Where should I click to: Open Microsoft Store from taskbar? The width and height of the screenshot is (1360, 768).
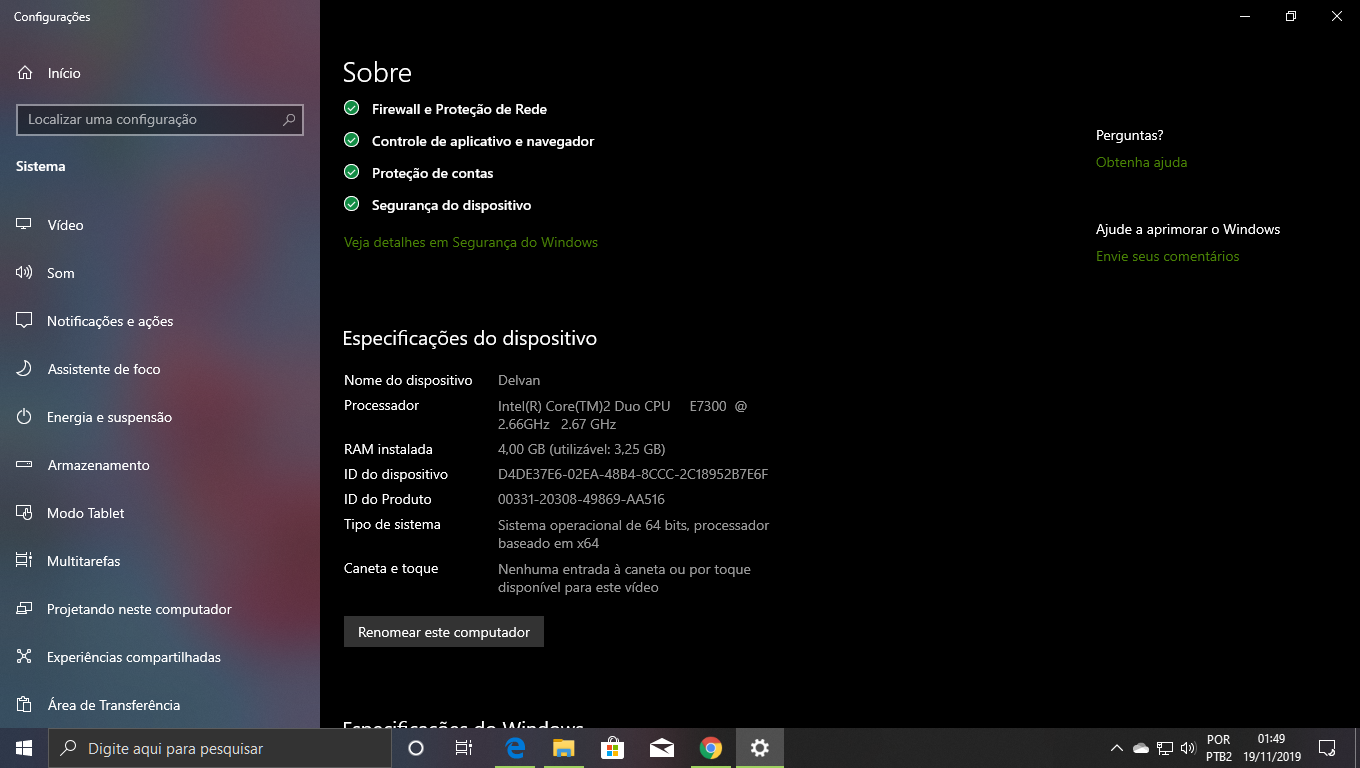tap(612, 748)
